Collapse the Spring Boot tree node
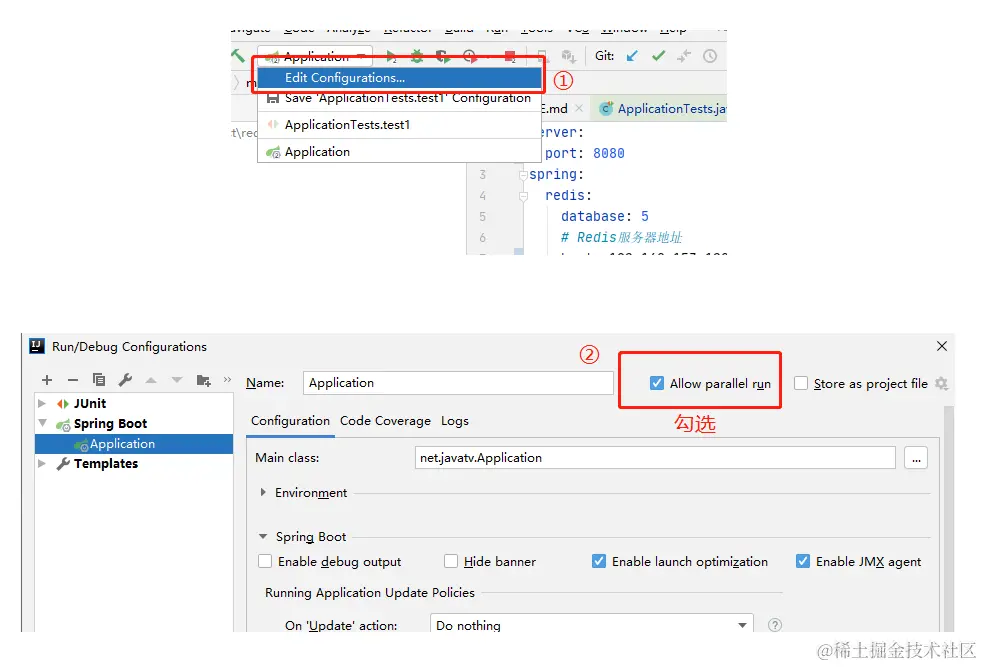983x667 pixels. (42, 423)
